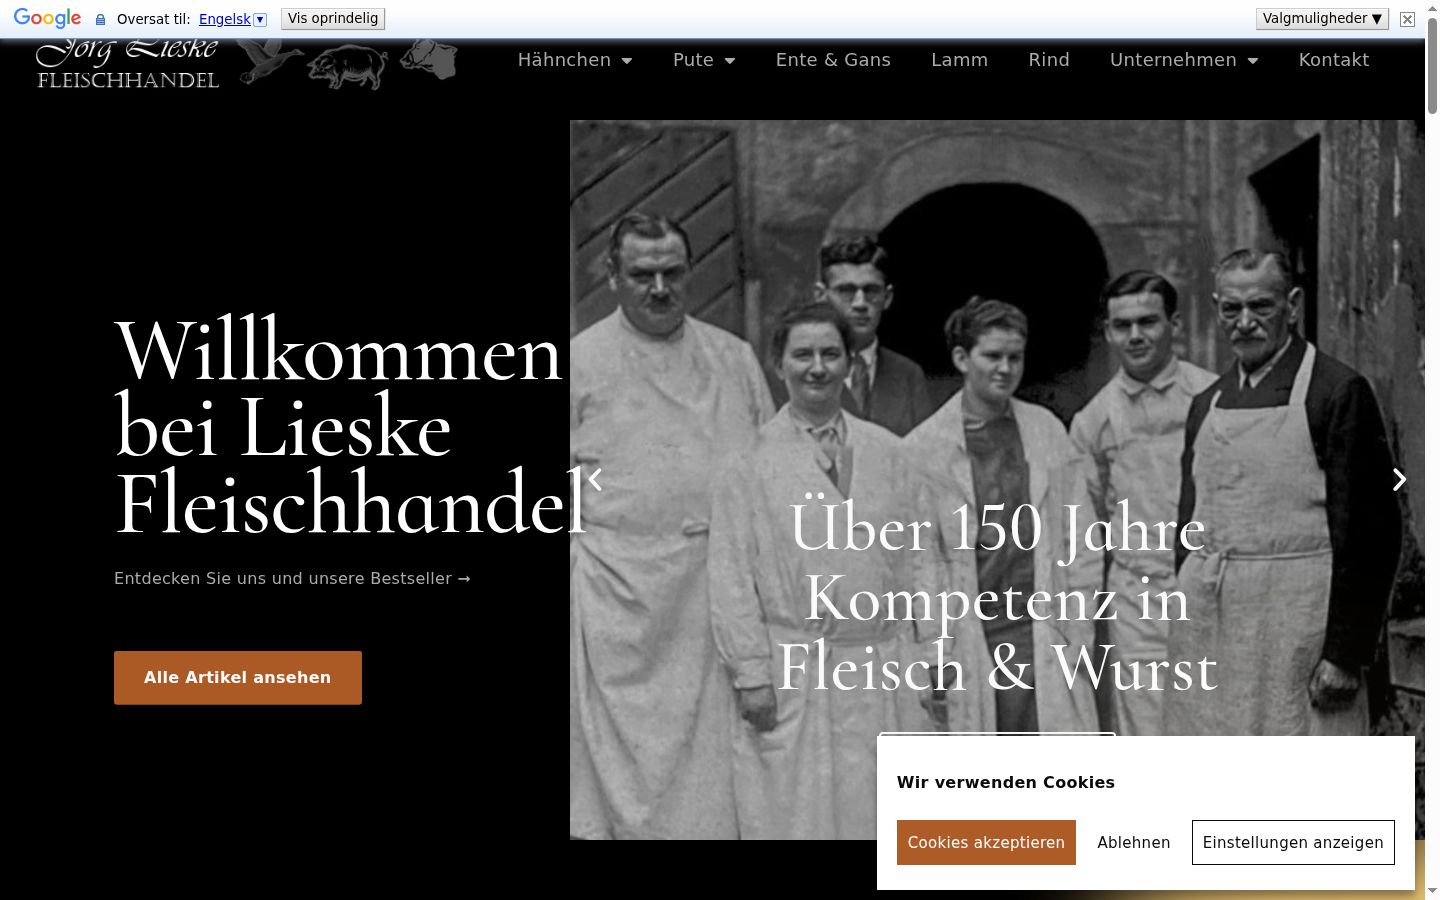Click Alle Artikel ansehen button

[238, 678]
